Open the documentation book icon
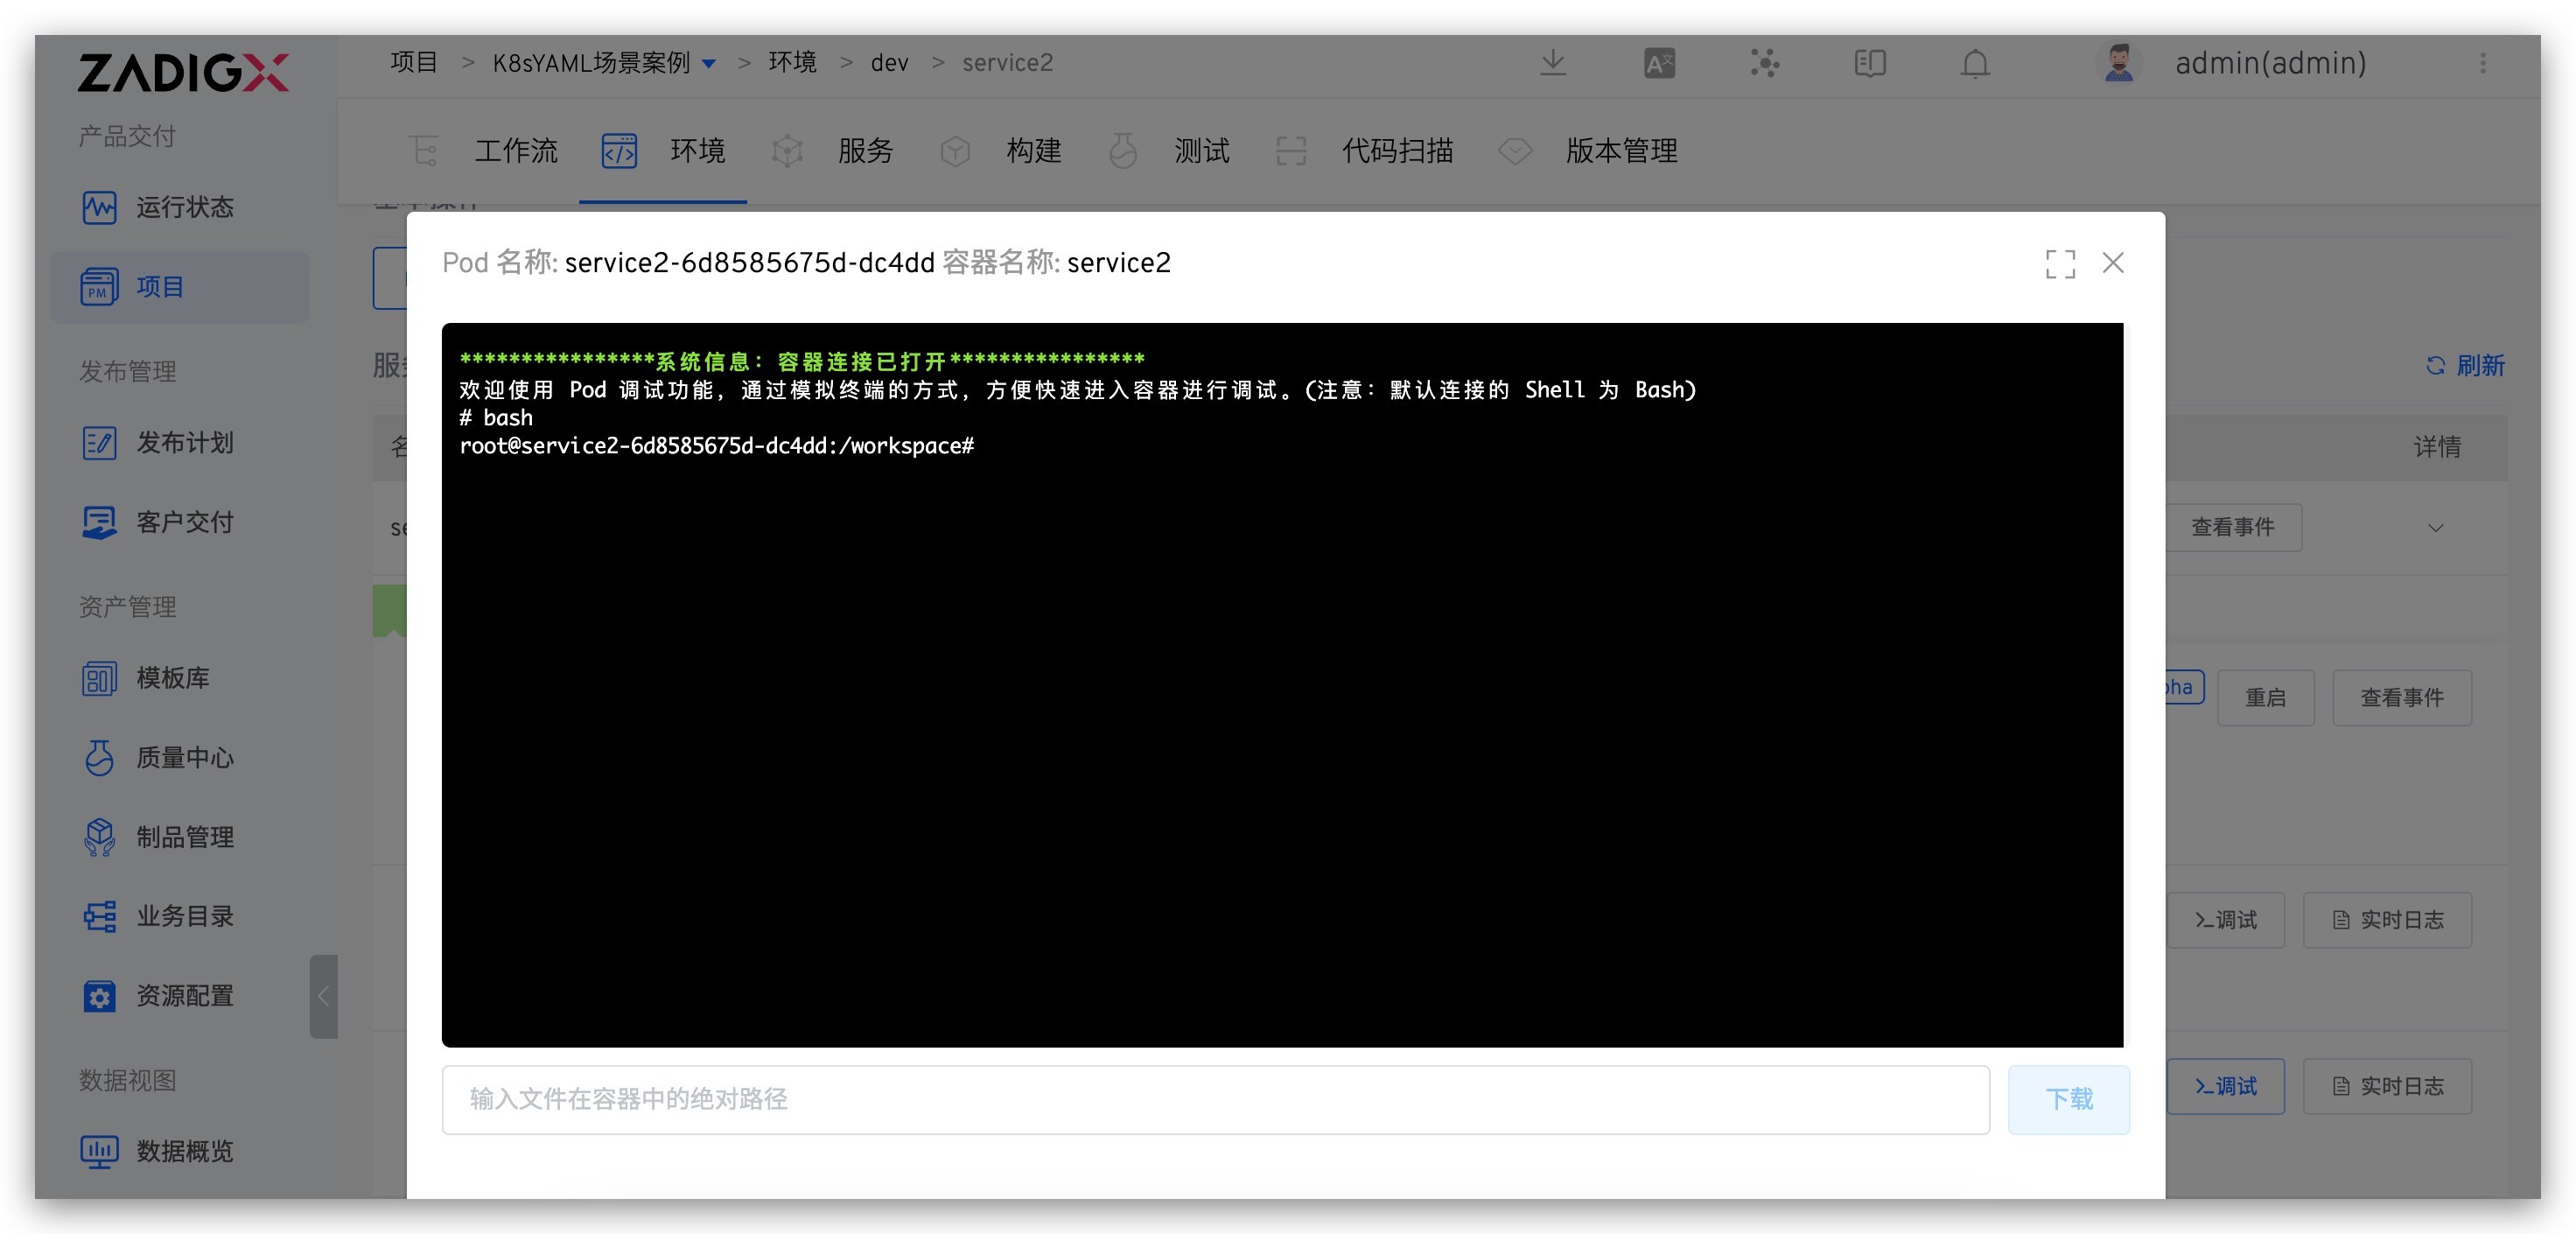Image resolution: width=2576 pixels, height=1234 pixels. tap(1870, 63)
